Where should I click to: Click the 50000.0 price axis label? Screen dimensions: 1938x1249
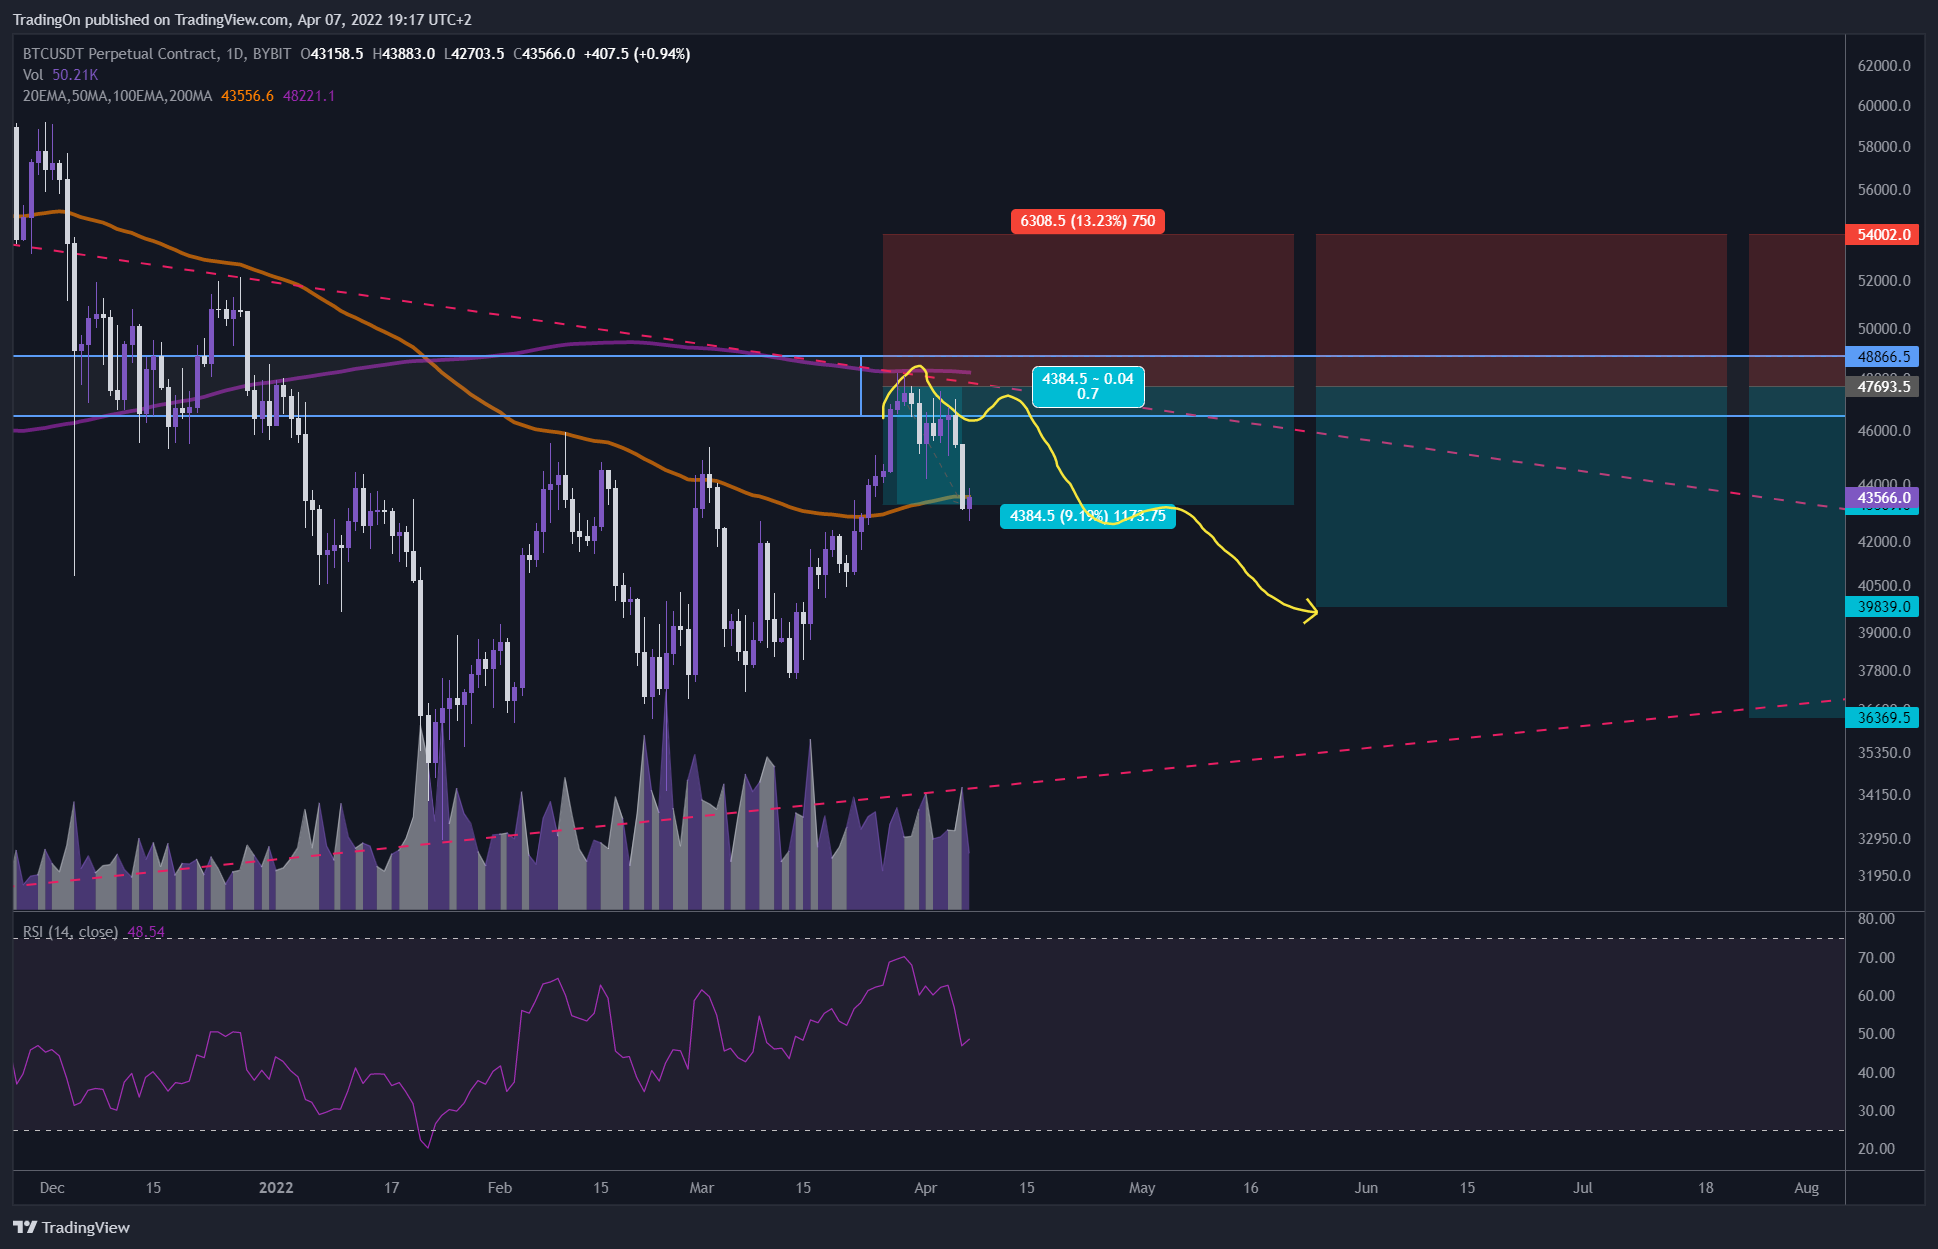pyautogui.click(x=1883, y=329)
